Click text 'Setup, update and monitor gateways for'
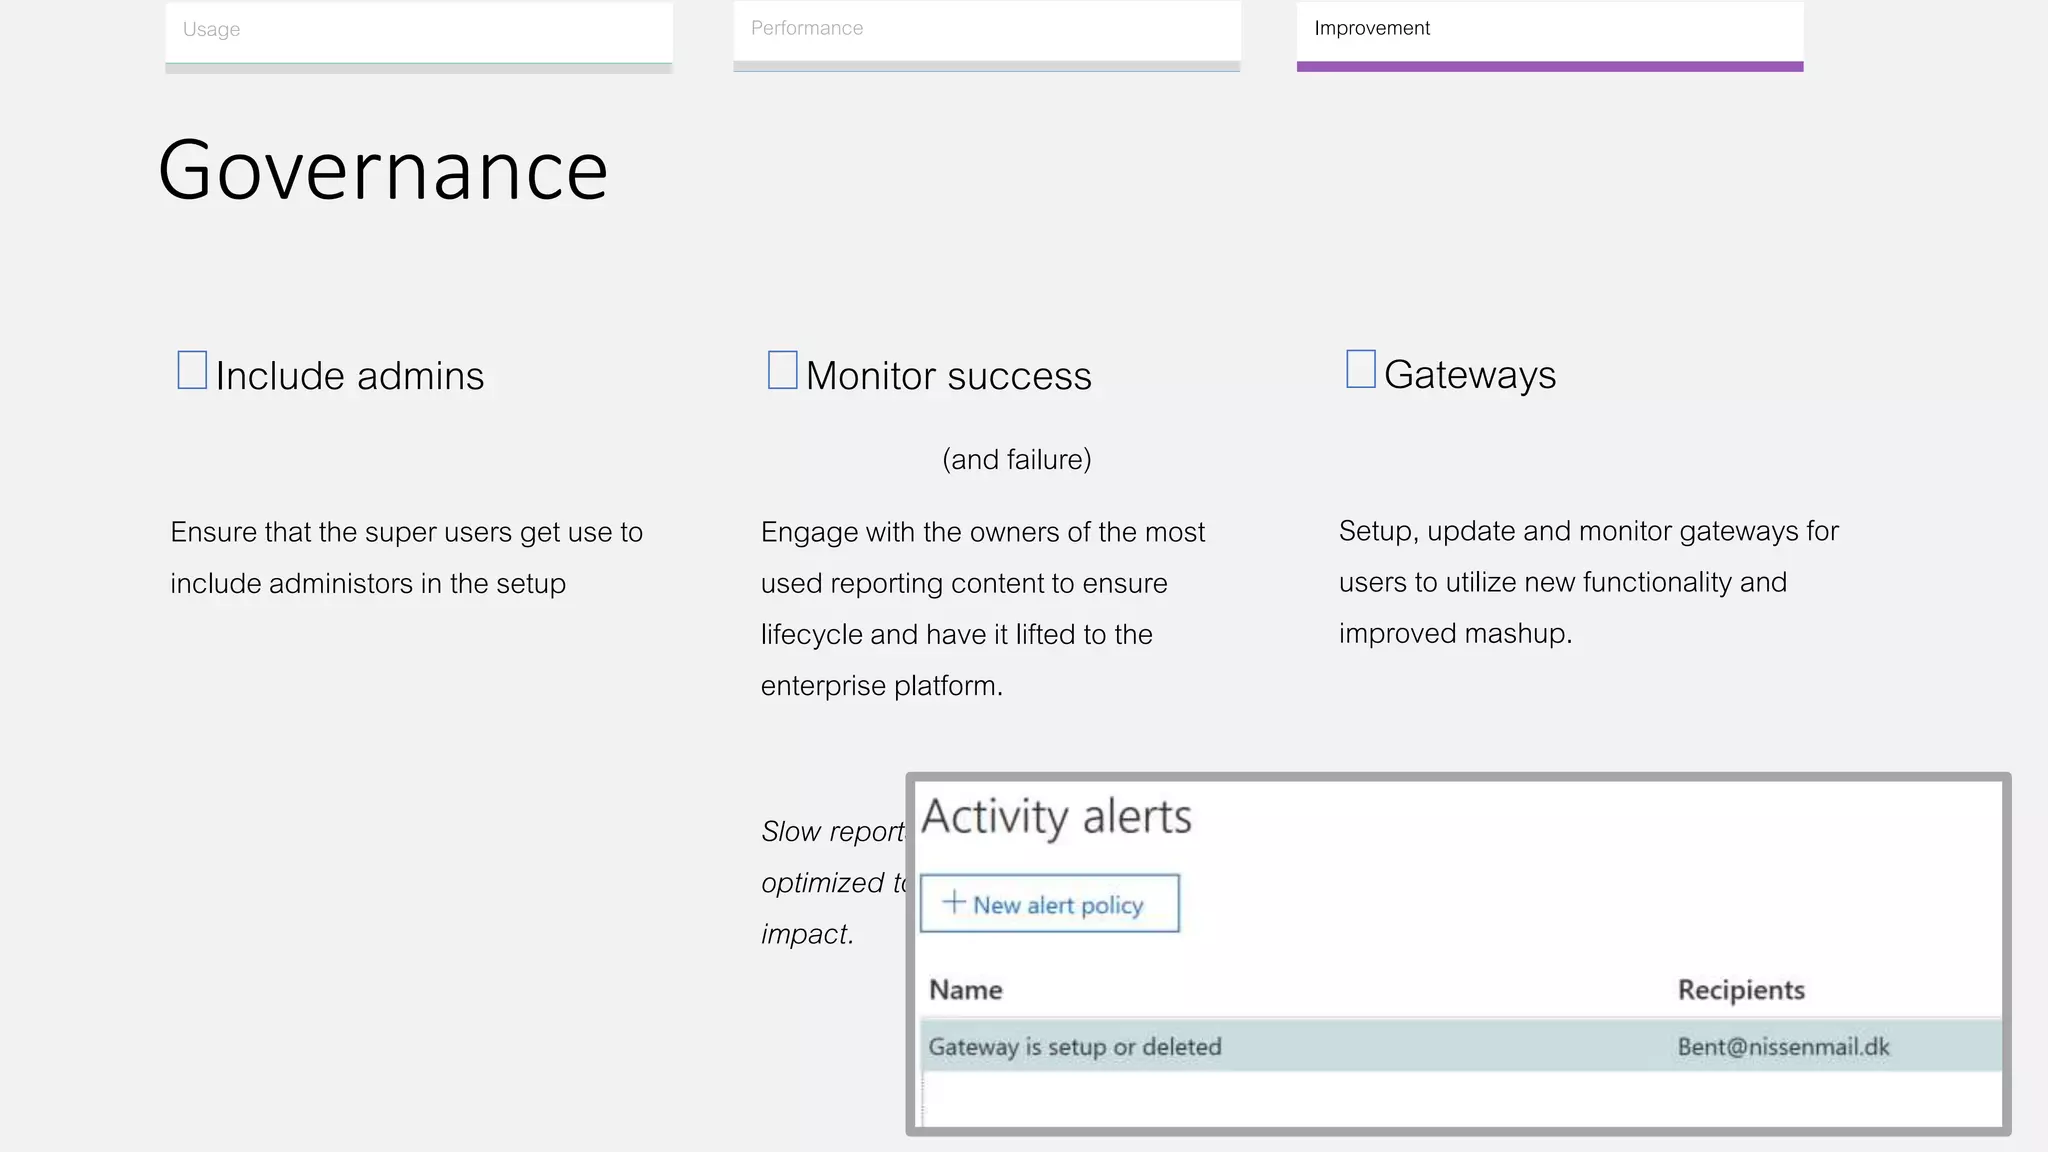Viewport: 2048px width, 1152px height. click(x=1589, y=532)
